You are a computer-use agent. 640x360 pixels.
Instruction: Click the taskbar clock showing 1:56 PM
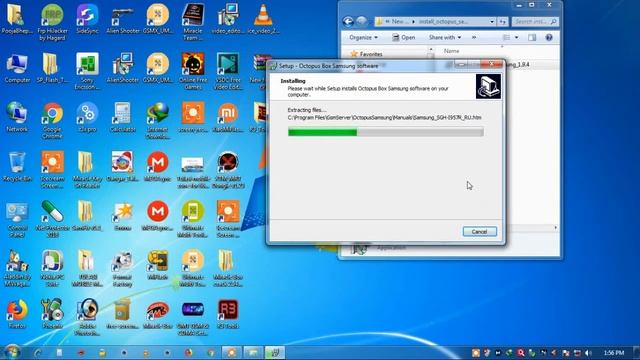614,353
